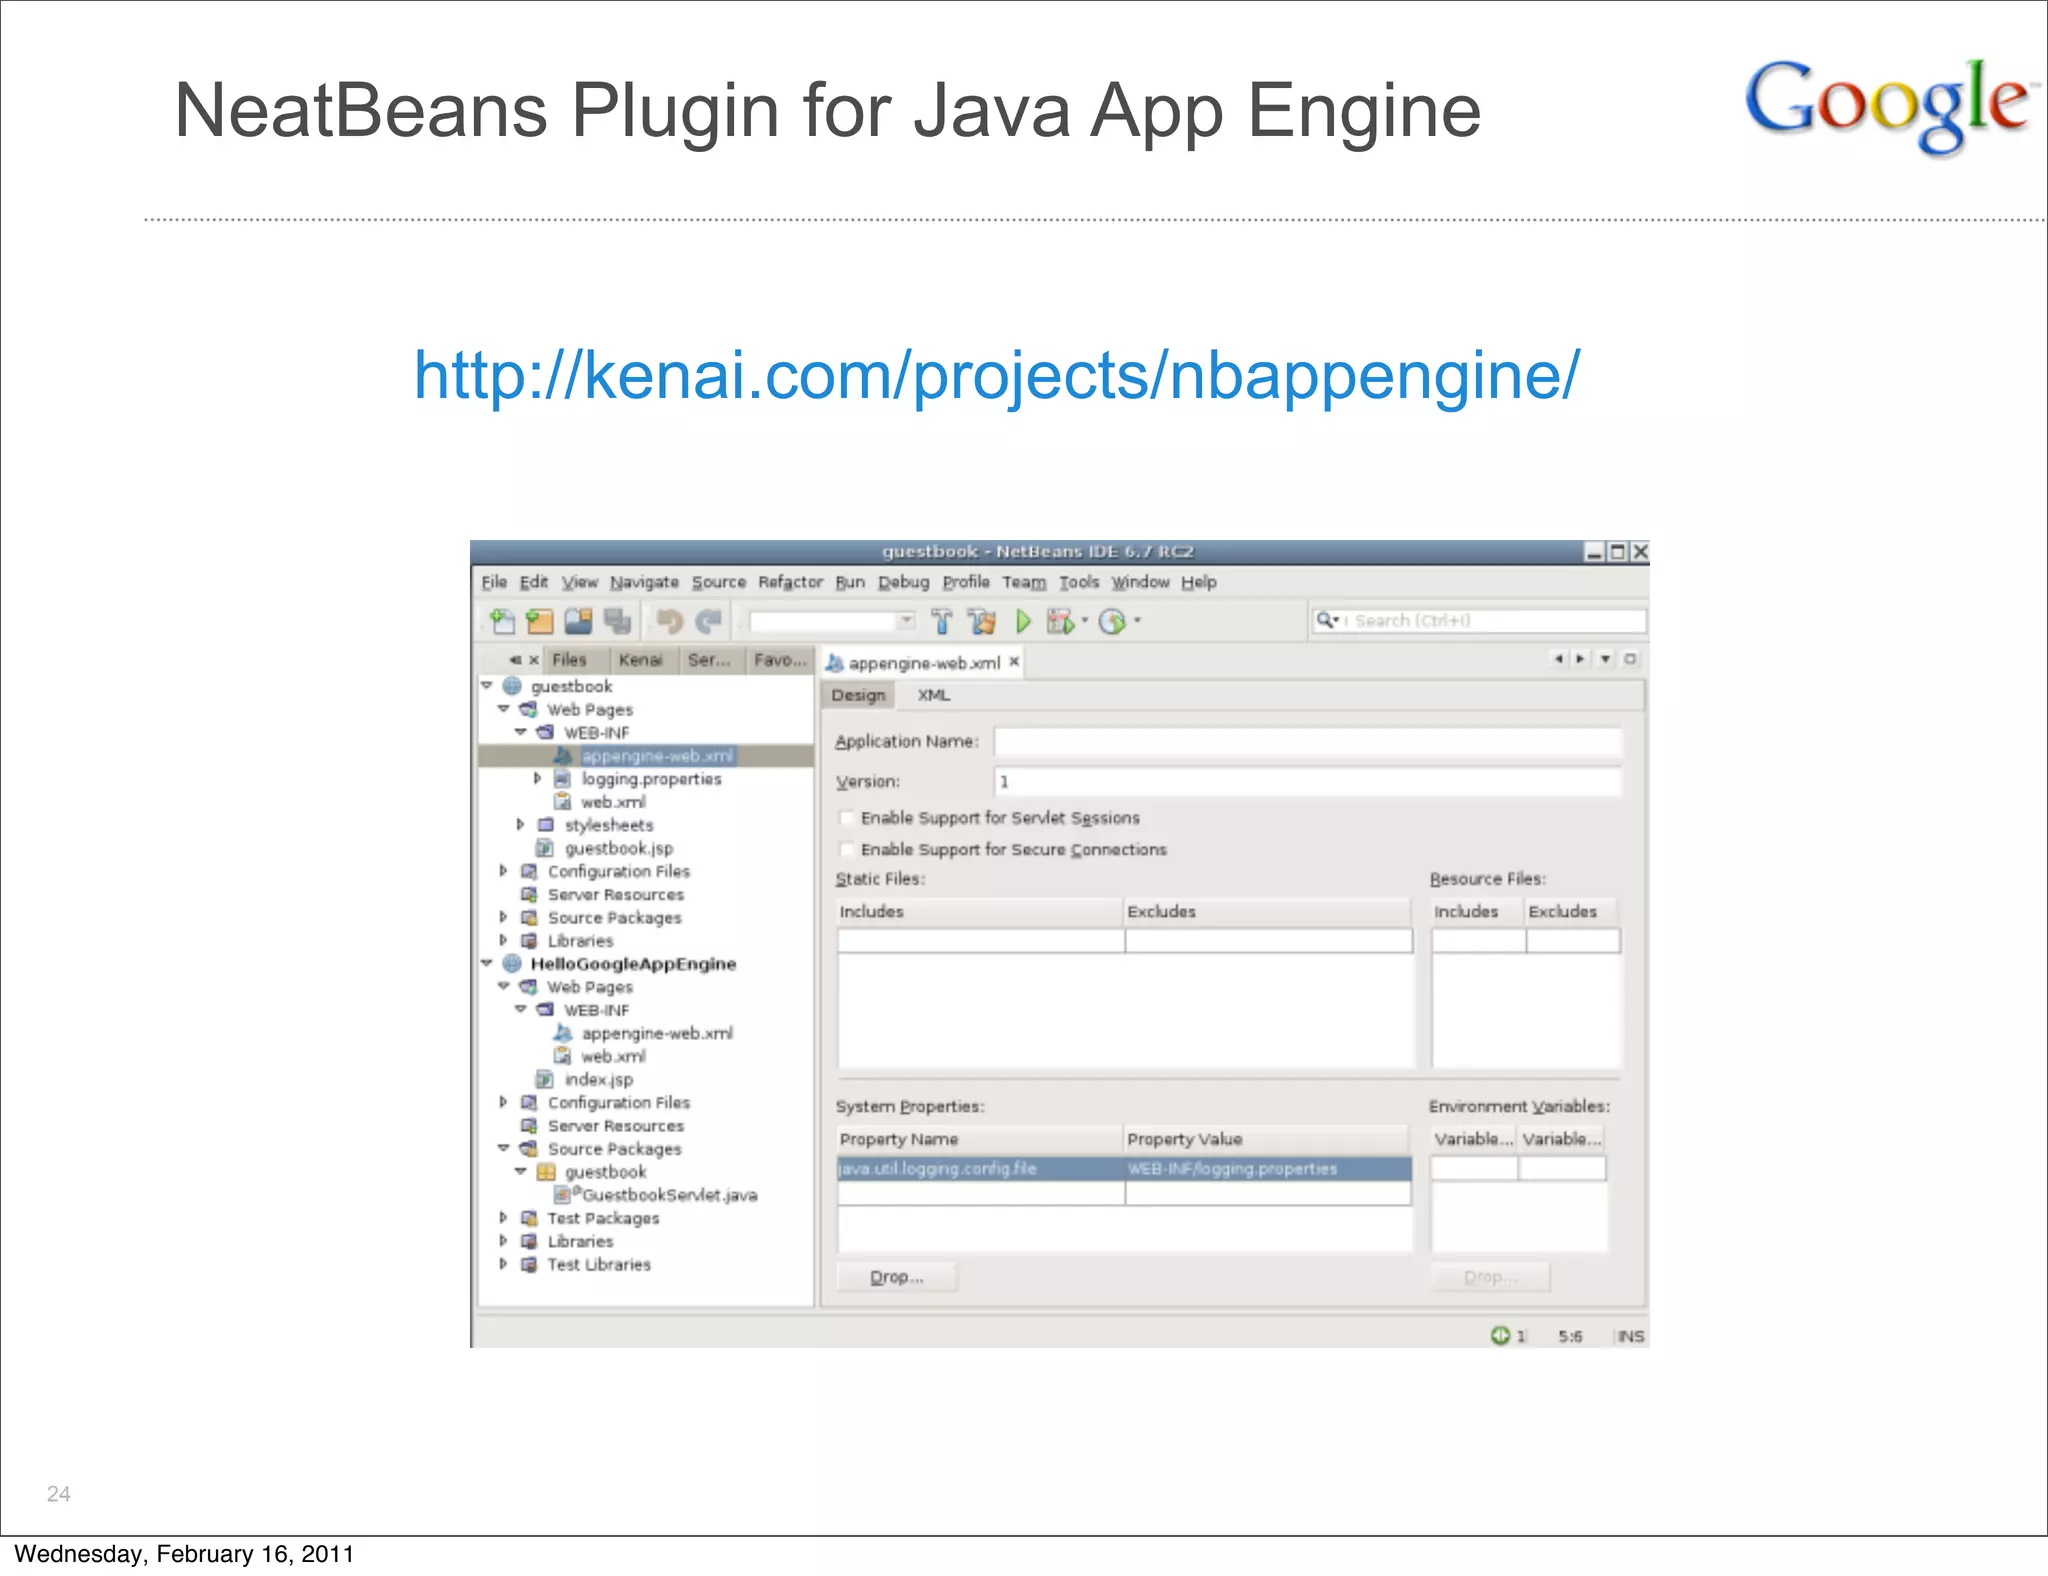Click the Version input field
The height and width of the screenshot is (1576, 2048).
[x=1307, y=781]
